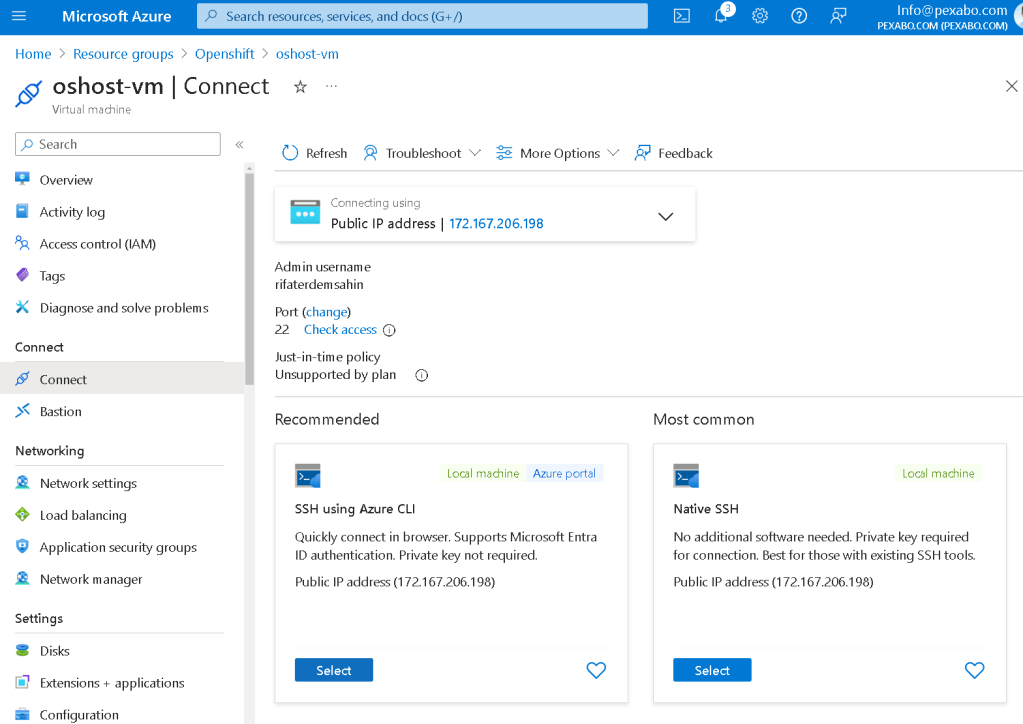
Task: Favorite Native SSH heart icon
Action: click(x=974, y=670)
